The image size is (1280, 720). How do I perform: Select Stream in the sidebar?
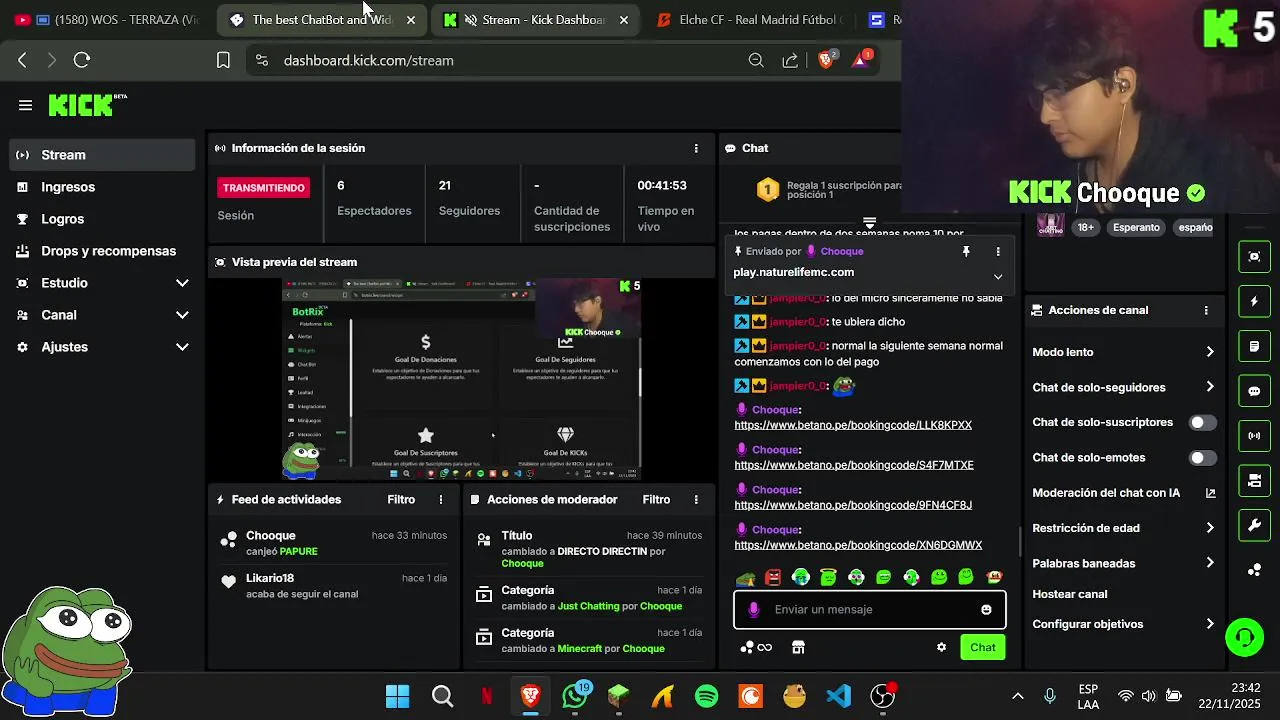tap(103, 155)
